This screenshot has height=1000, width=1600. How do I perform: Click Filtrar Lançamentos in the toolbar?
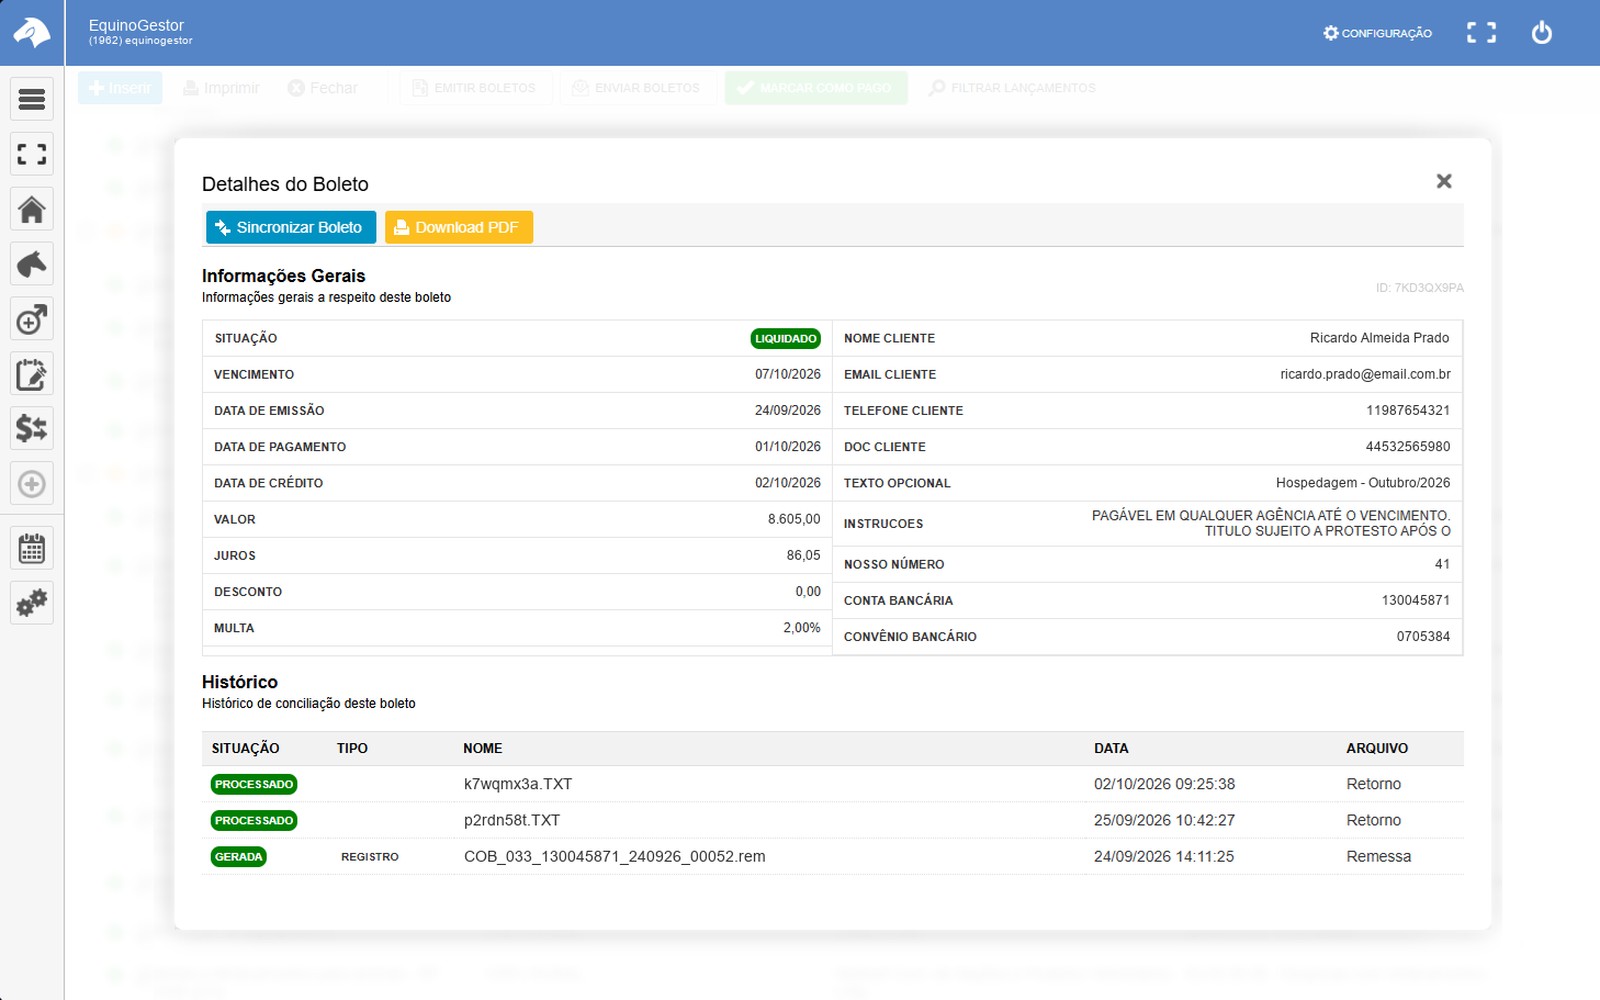(1012, 88)
